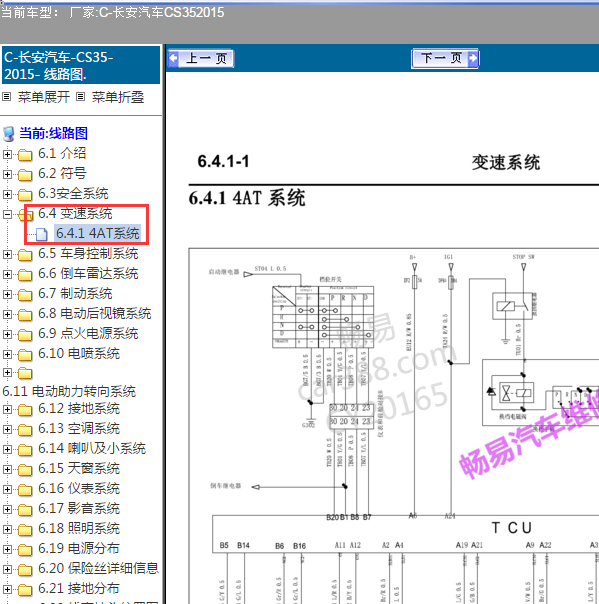Select 6.14 喇叭及小系统 entry
The height and width of the screenshot is (604, 599).
coord(92,448)
